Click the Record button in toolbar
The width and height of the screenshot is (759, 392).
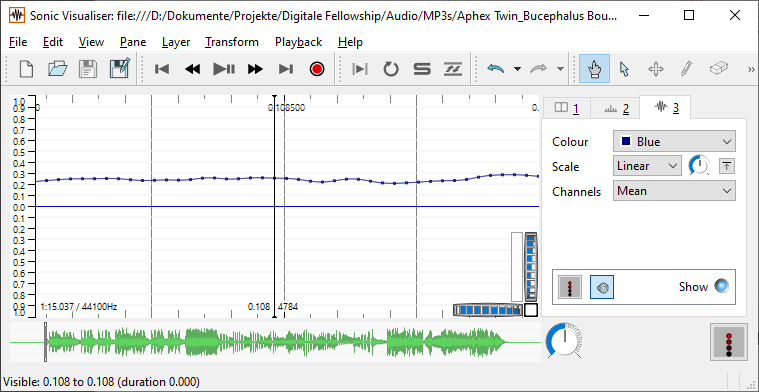click(x=317, y=69)
